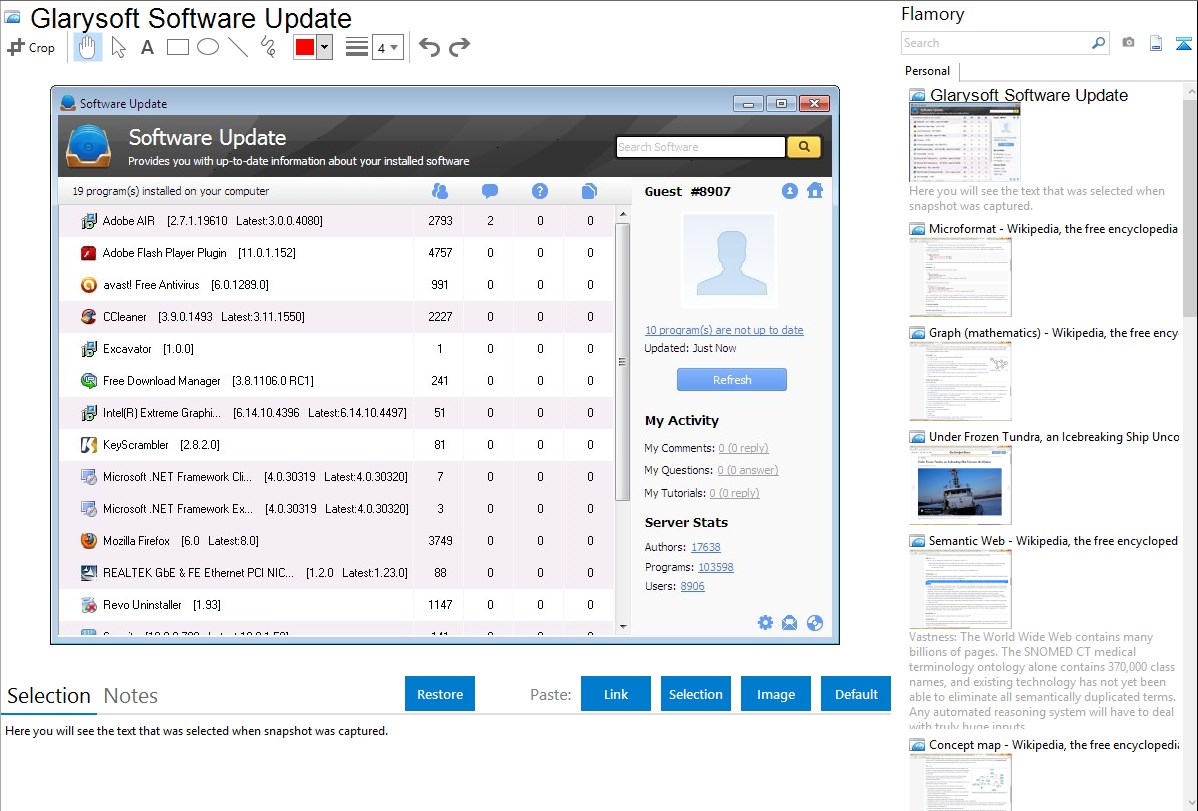This screenshot has width=1198, height=811.
Task: Open the My Questions count link
Action: (748, 470)
